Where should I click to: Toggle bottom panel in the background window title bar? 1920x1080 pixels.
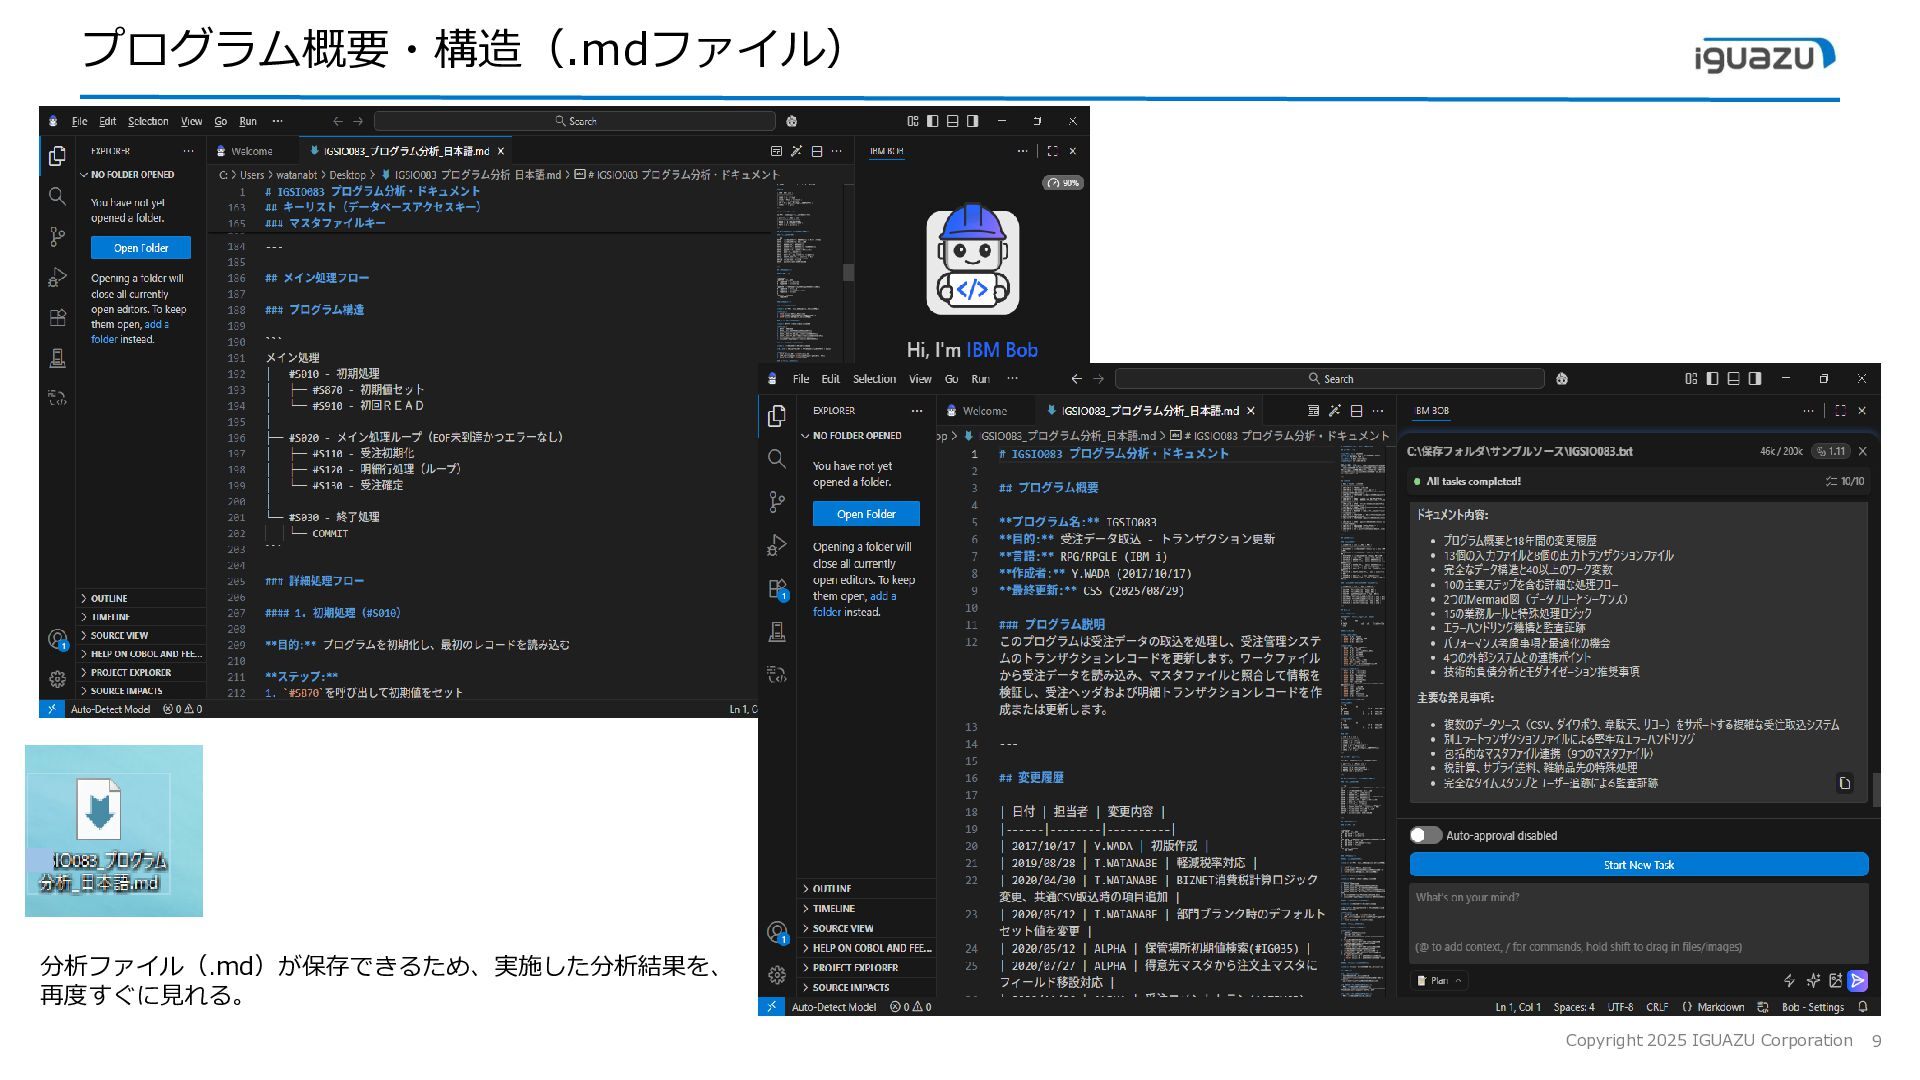[x=952, y=121]
